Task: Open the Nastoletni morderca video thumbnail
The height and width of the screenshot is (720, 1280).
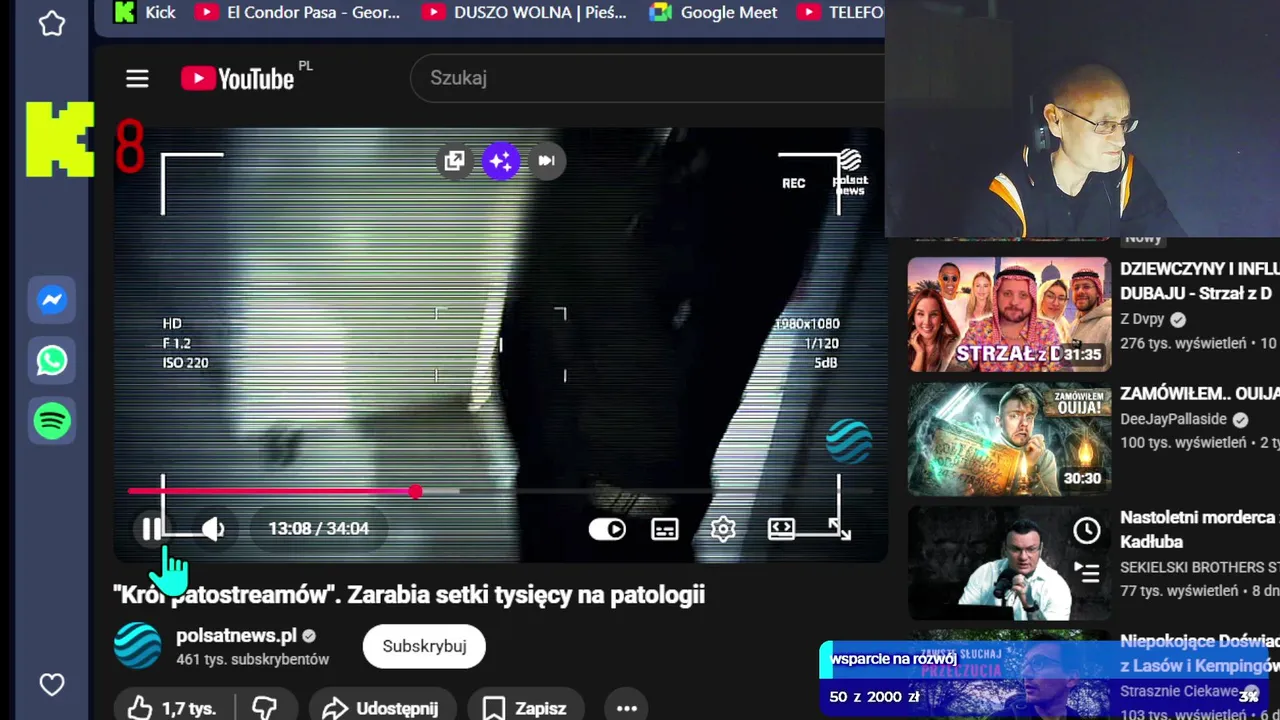Action: point(1009,563)
